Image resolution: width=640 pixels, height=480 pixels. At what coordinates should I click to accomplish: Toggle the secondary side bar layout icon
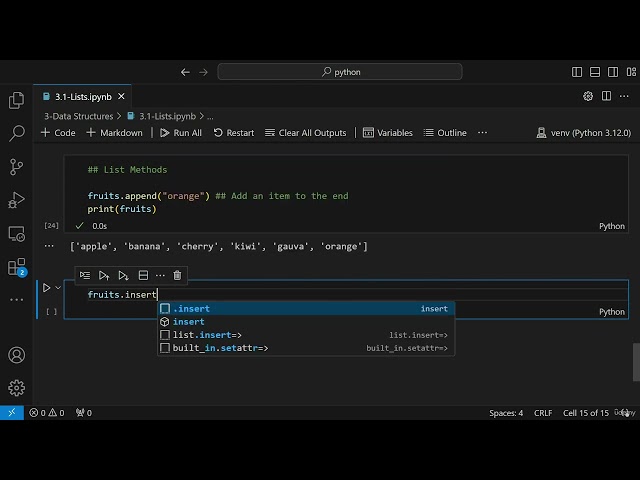pos(613,72)
